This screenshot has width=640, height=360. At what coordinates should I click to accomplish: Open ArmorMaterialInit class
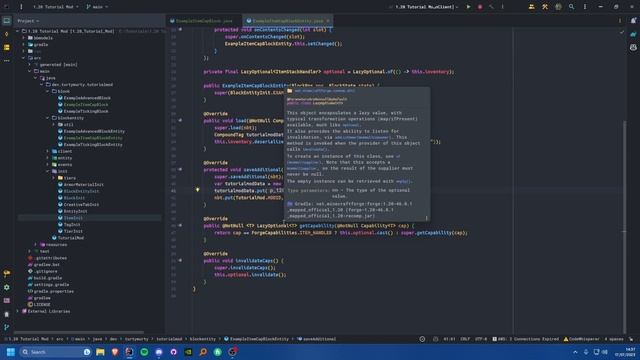click(x=83, y=184)
